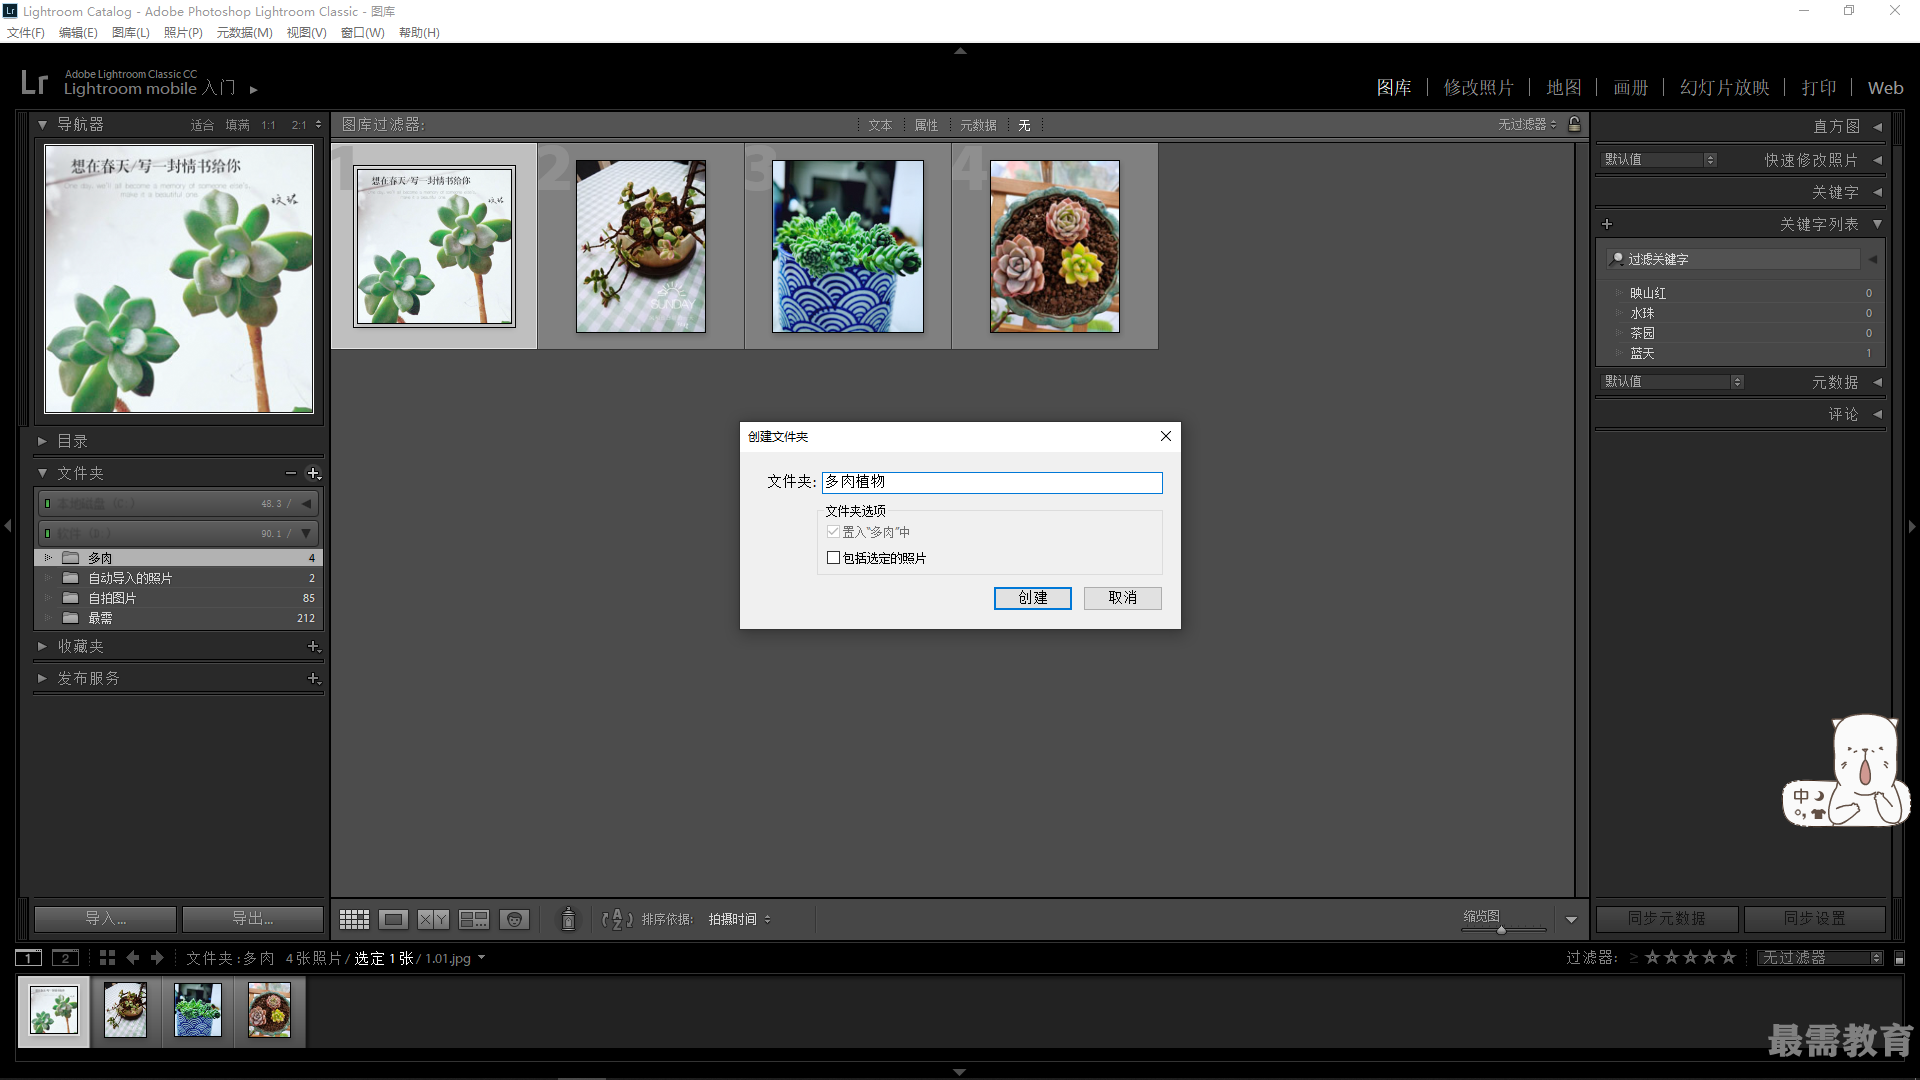Click the Lr logo identity plate

click(x=34, y=82)
